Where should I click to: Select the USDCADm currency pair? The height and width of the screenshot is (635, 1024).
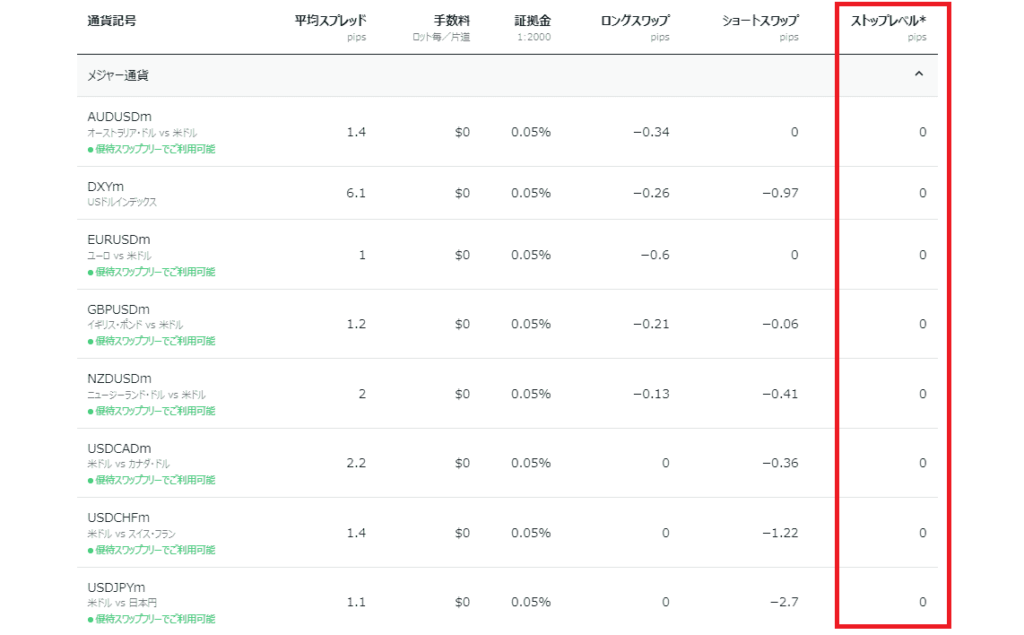pos(119,448)
